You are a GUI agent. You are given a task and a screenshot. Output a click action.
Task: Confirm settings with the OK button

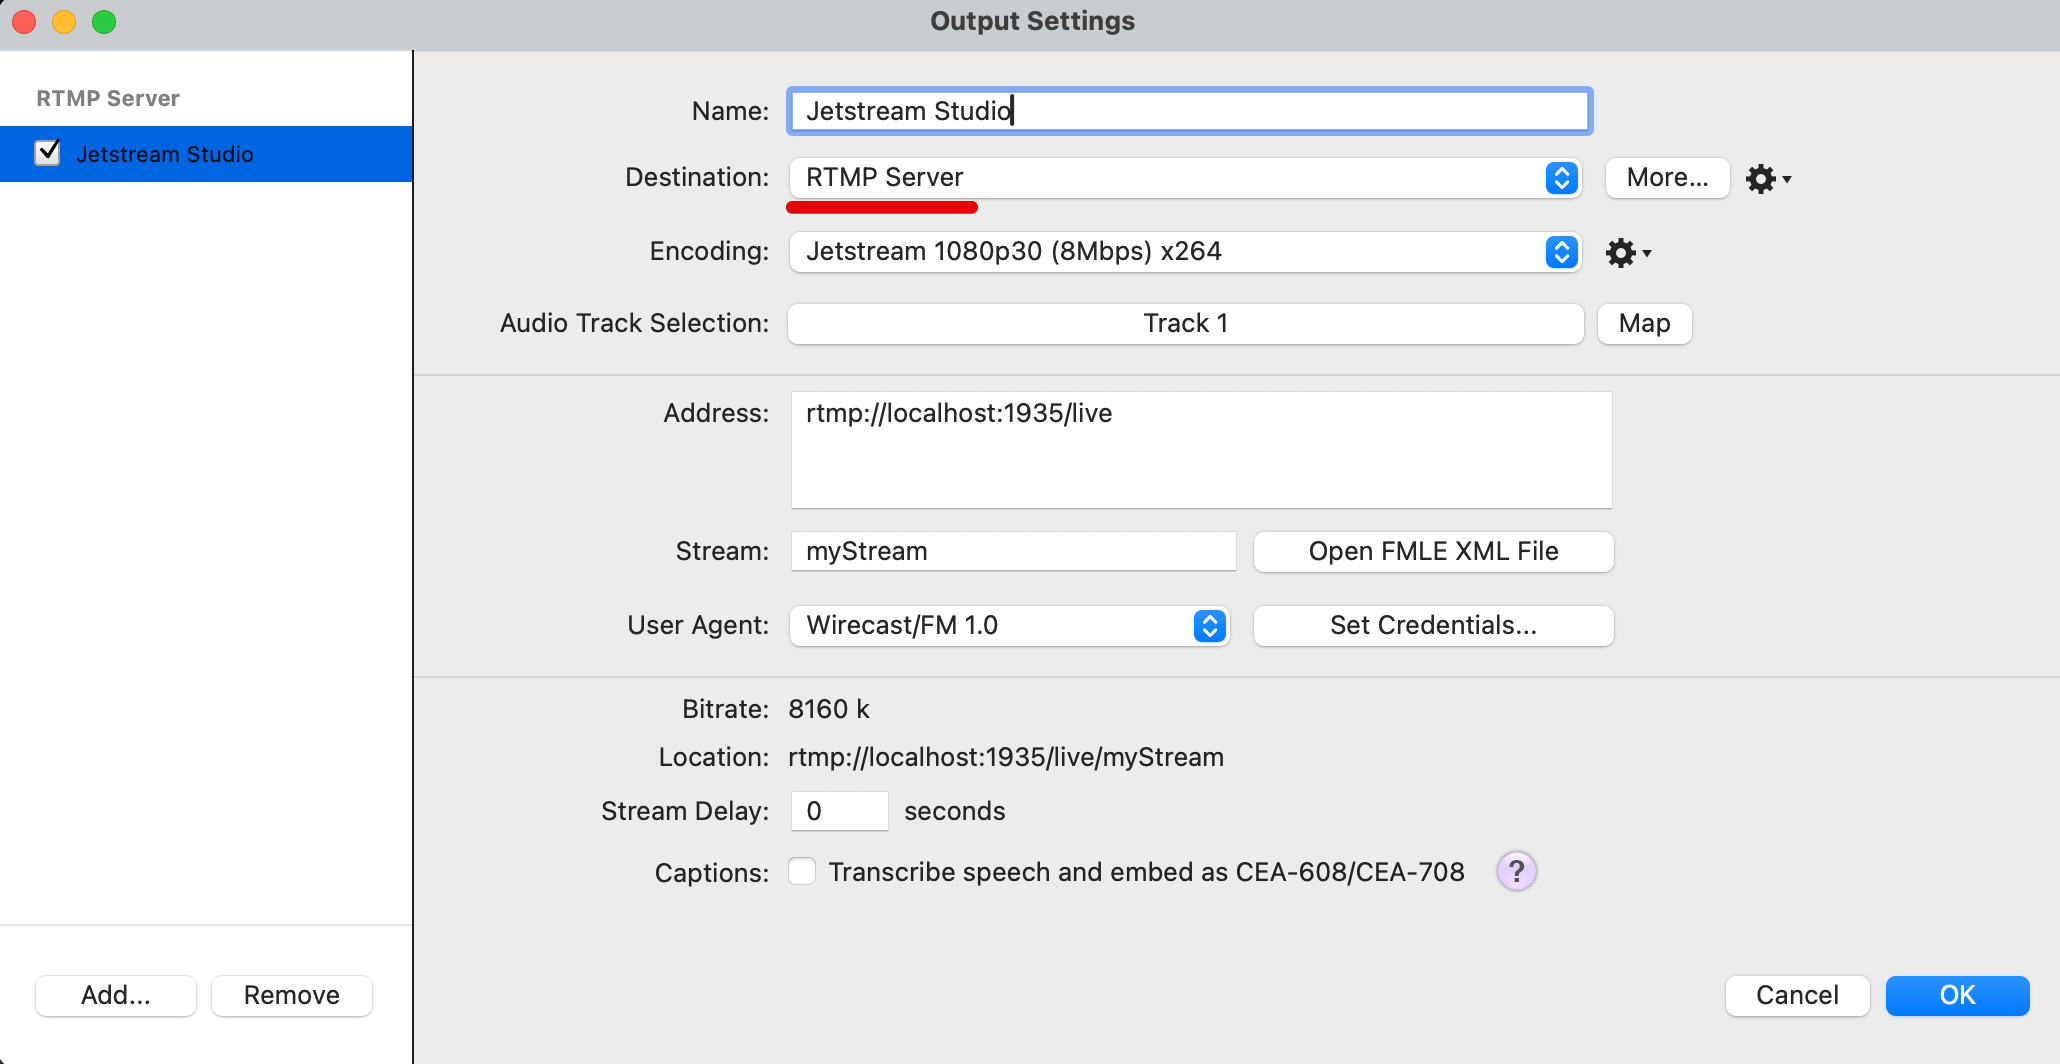pyautogui.click(x=1957, y=996)
